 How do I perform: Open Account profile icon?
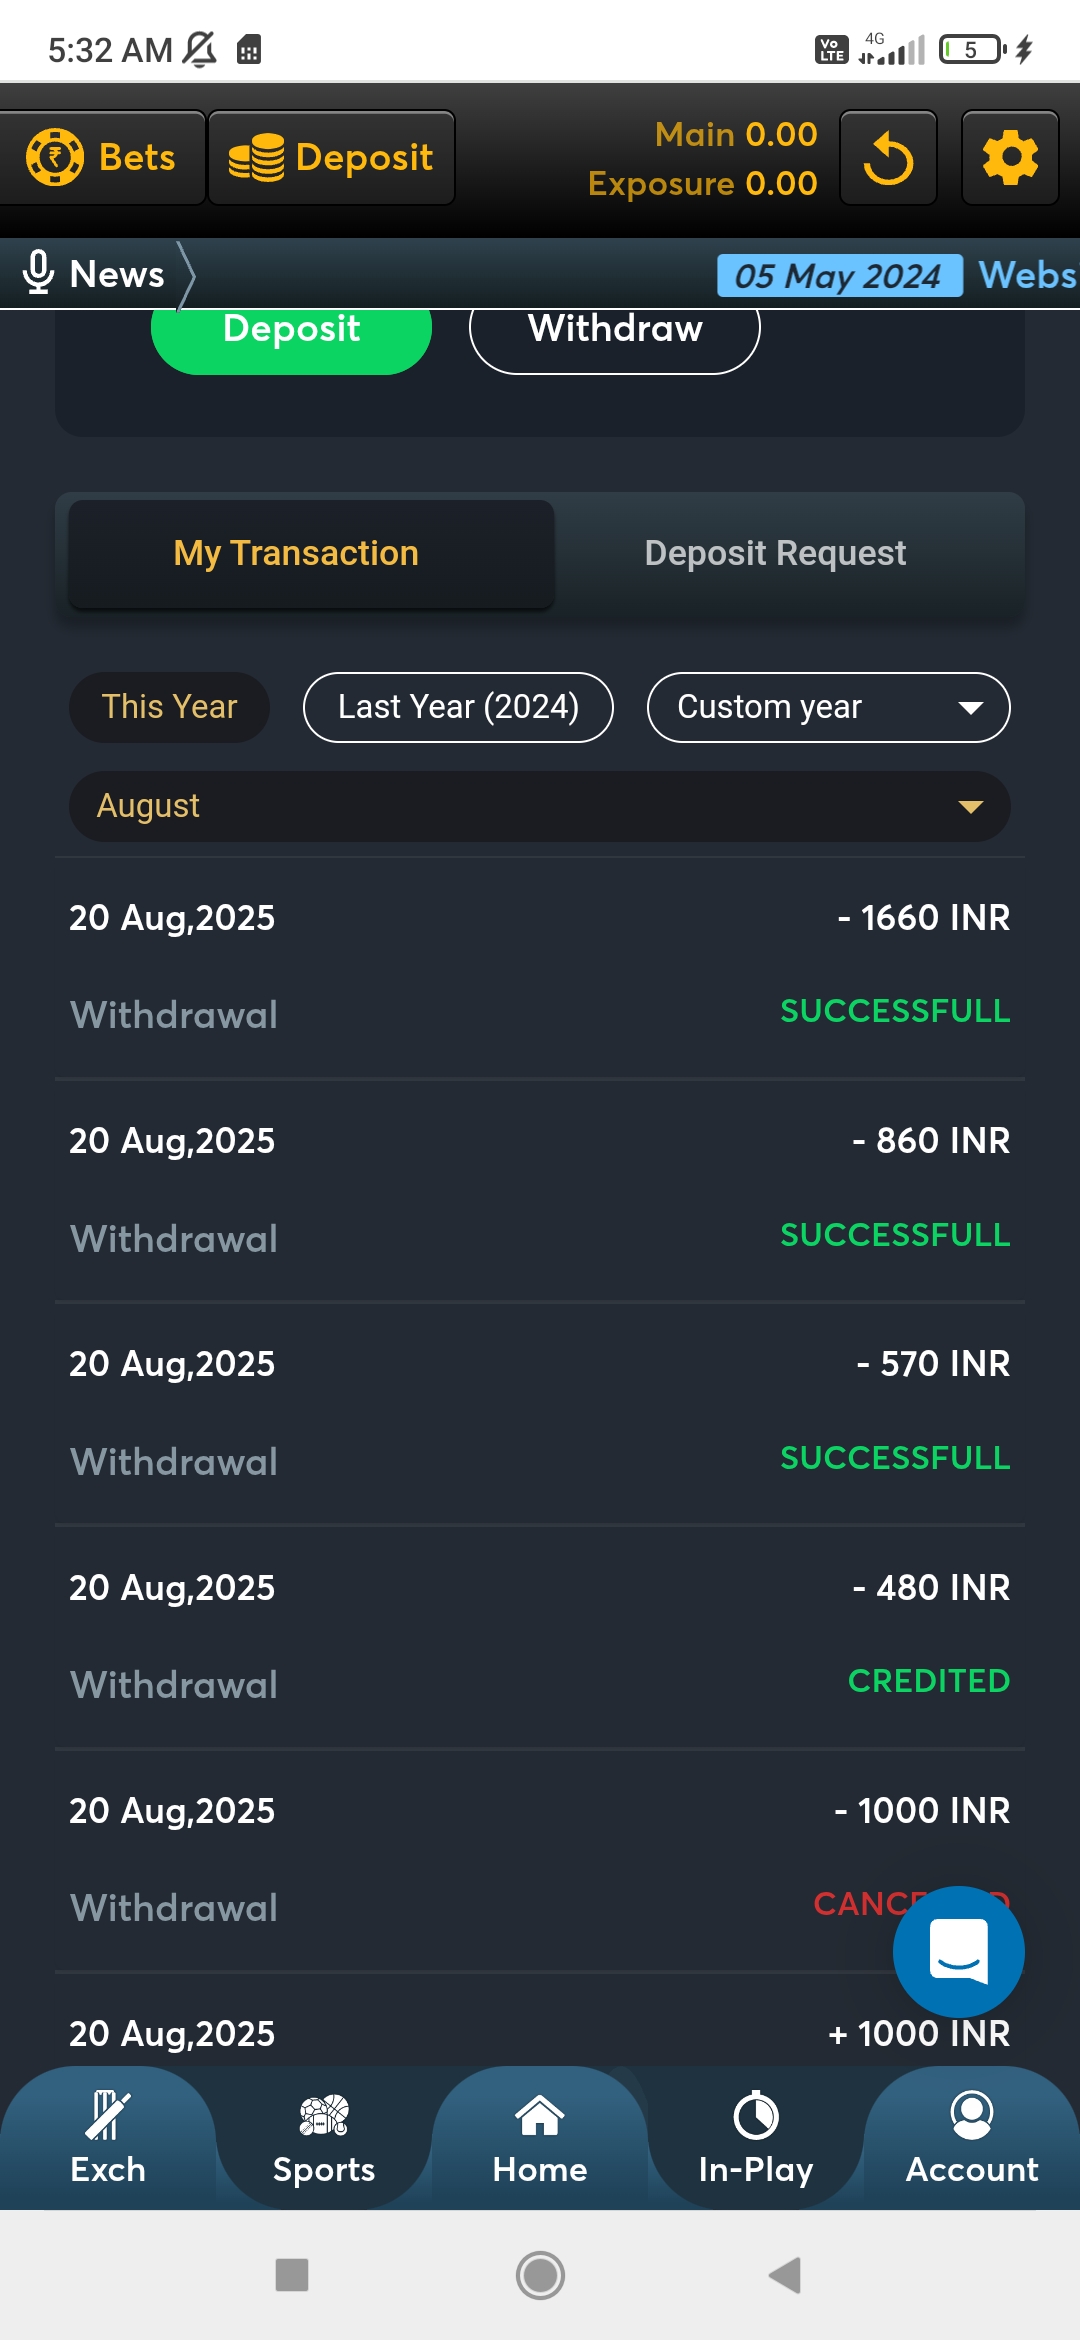click(x=972, y=2116)
